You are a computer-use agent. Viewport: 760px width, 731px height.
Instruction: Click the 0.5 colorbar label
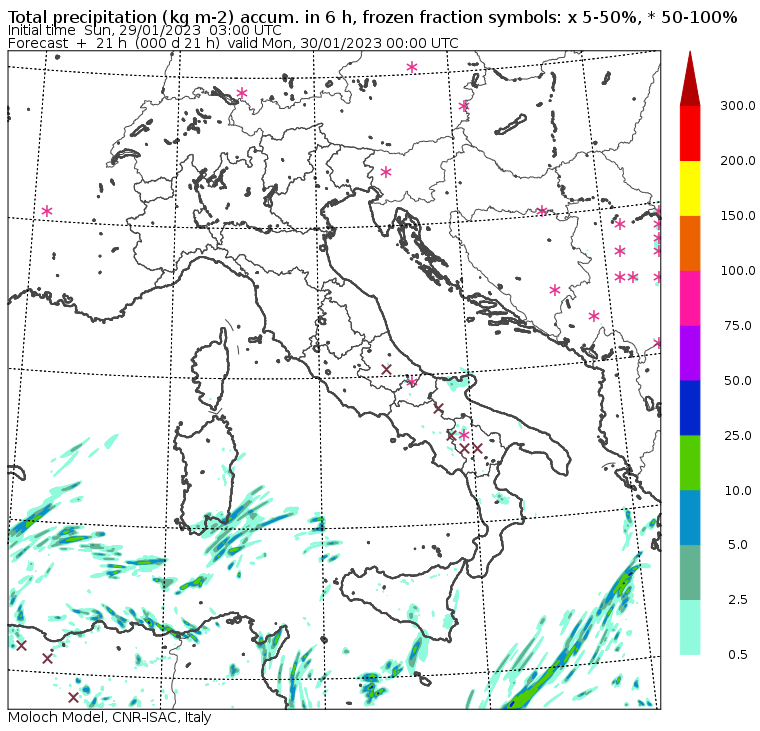pos(738,655)
